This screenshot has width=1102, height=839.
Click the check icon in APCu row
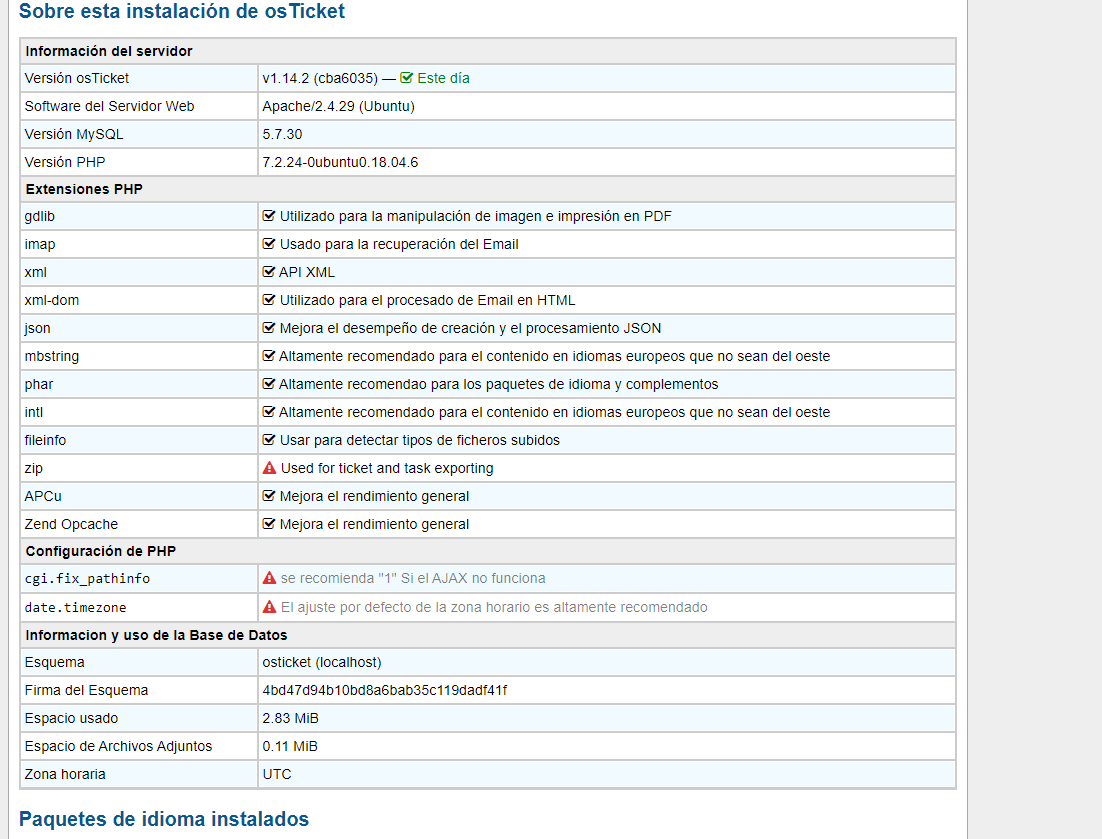click(x=269, y=496)
